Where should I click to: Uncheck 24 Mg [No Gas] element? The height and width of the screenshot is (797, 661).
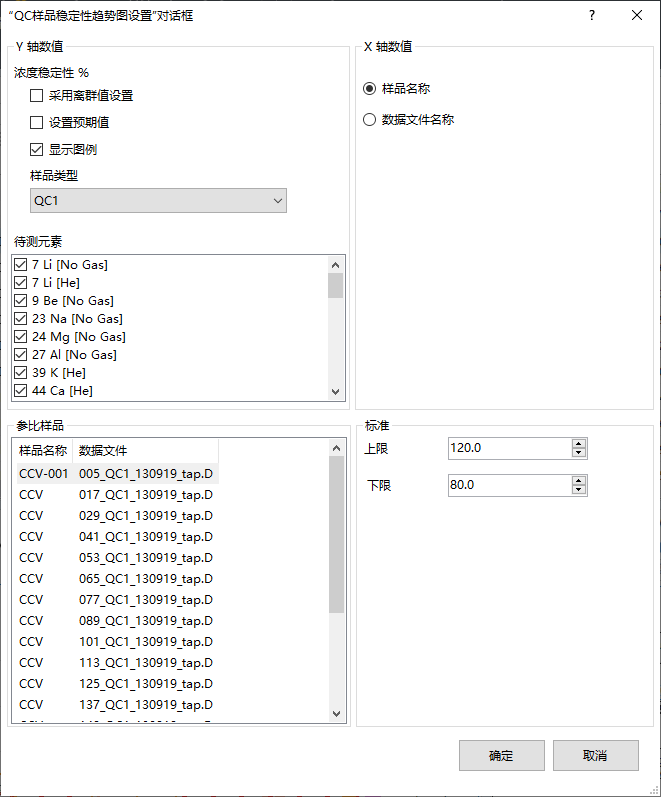[20, 336]
